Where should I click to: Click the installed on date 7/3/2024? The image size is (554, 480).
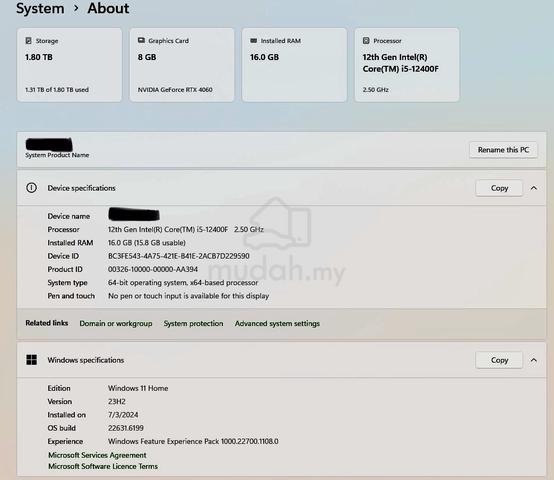tap(123, 415)
